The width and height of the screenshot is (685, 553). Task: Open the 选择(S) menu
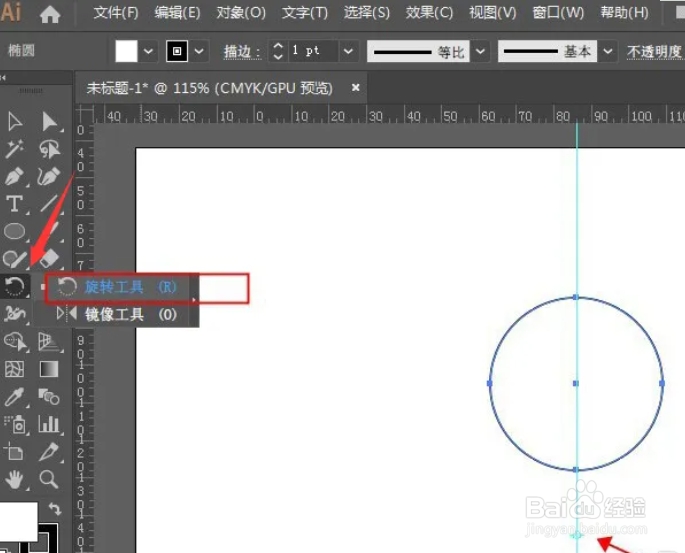[x=367, y=13]
